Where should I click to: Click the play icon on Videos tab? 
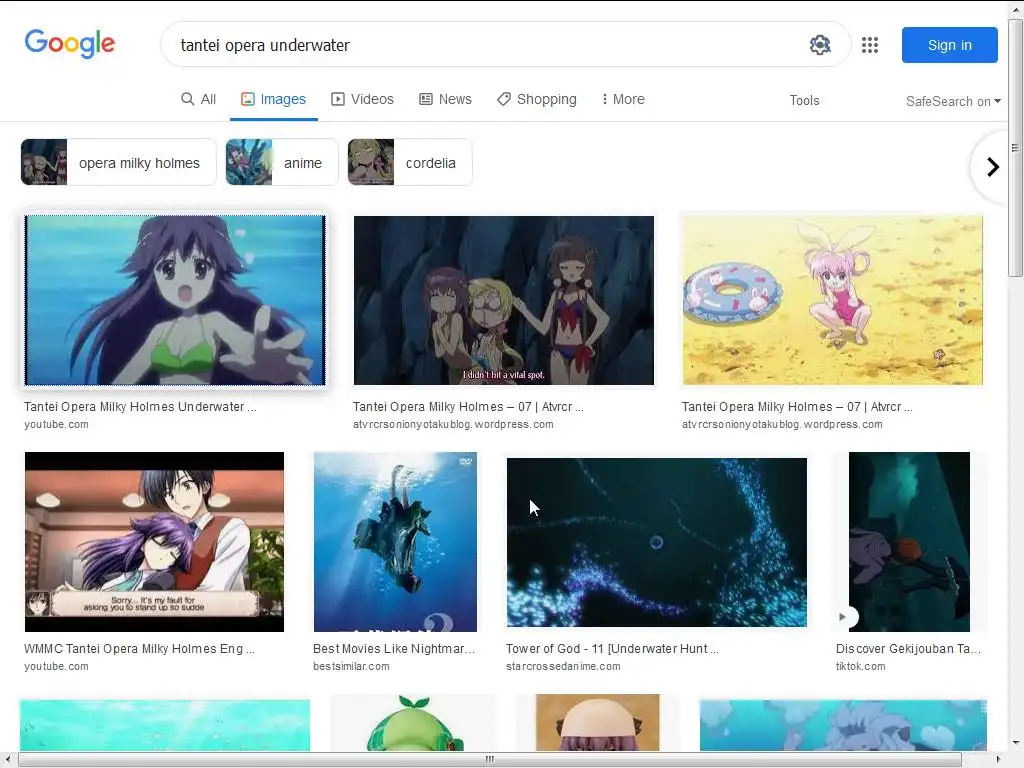pos(338,99)
